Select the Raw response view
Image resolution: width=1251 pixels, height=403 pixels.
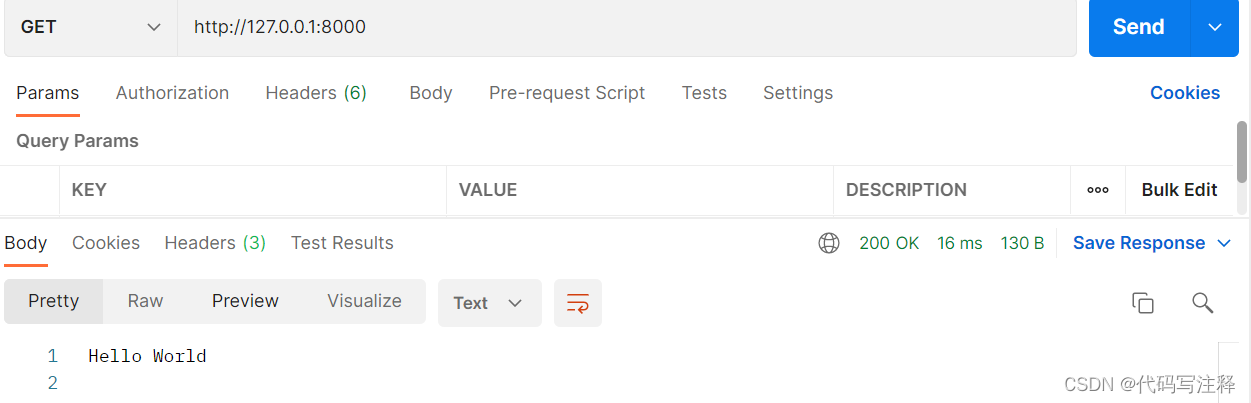(x=145, y=301)
